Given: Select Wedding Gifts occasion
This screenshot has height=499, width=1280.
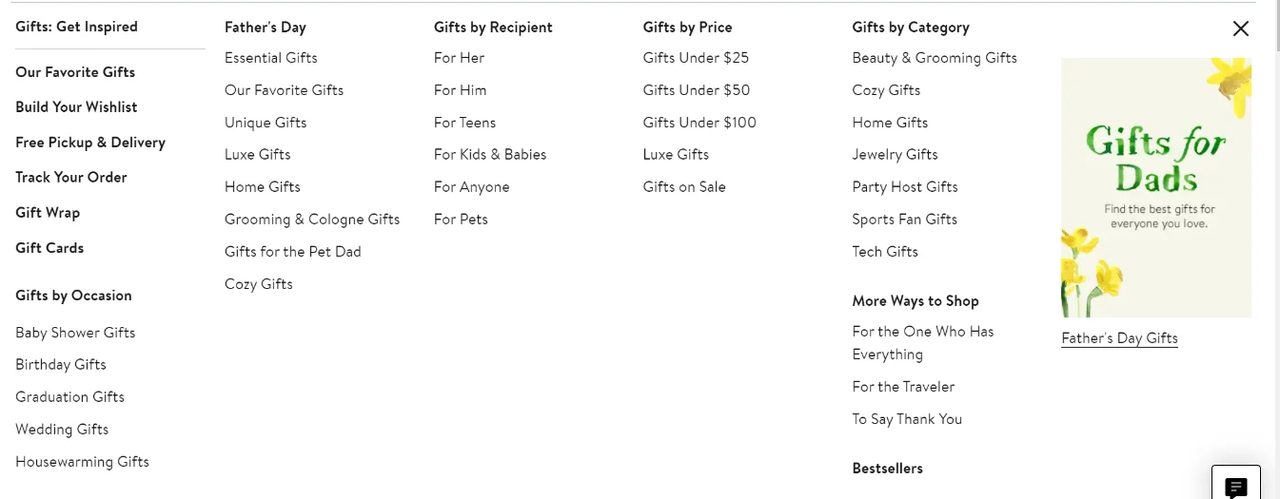Looking at the screenshot, I should [62, 429].
